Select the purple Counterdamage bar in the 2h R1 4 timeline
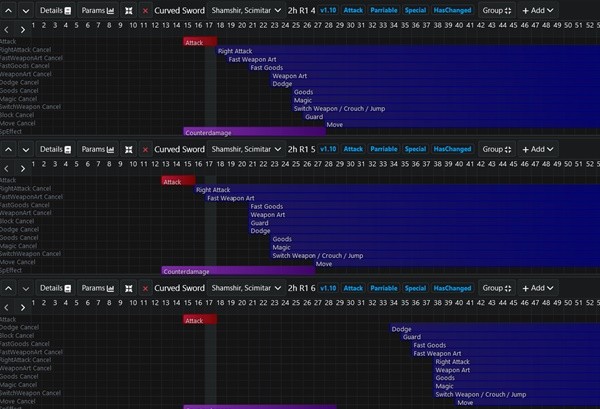The height and width of the screenshot is (409, 600). 254,131
